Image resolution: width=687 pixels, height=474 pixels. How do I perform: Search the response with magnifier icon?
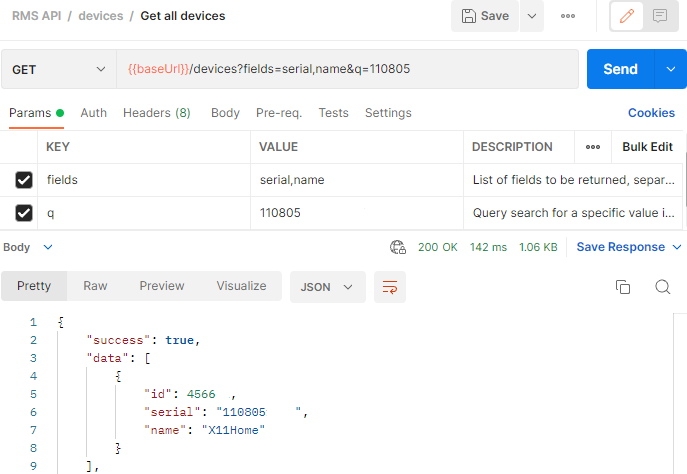(x=662, y=287)
